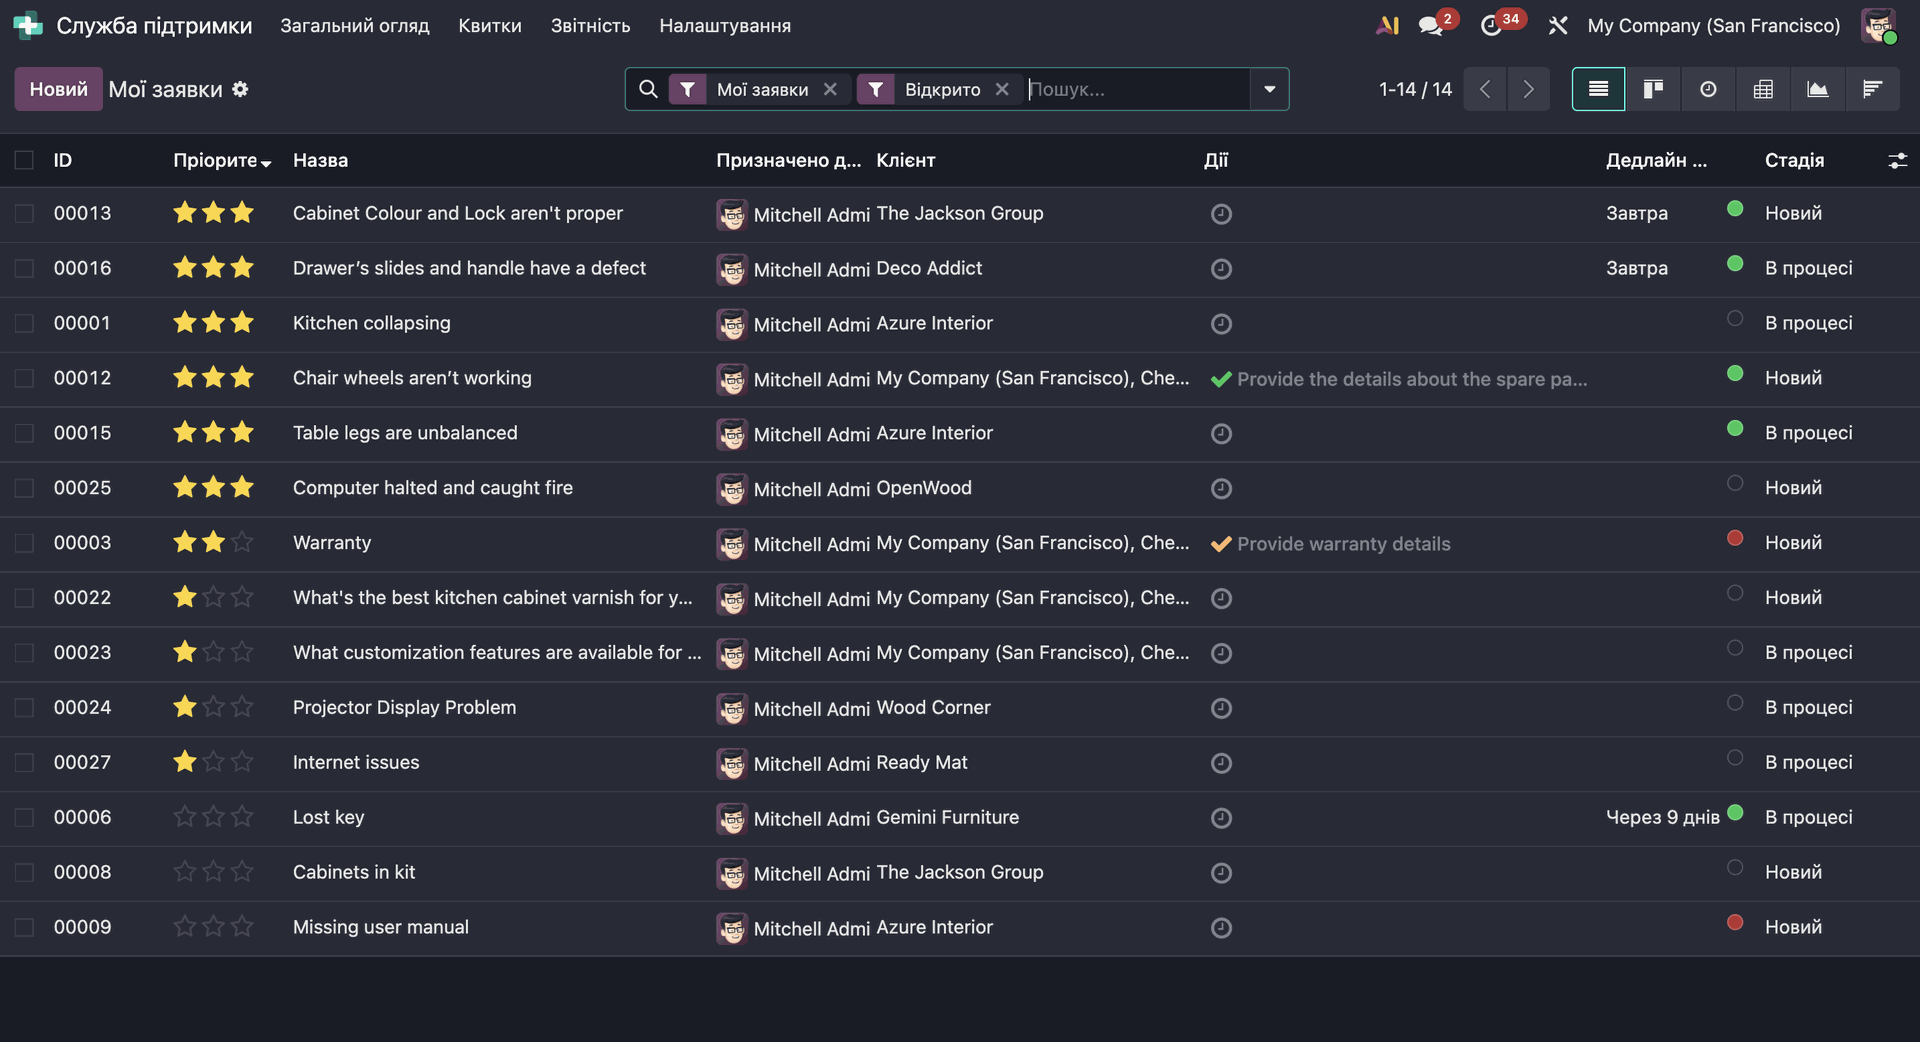Image resolution: width=1920 pixels, height=1042 pixels.
Task: Select checkbox for ticket 00016
Action: (x=24, y=268)
